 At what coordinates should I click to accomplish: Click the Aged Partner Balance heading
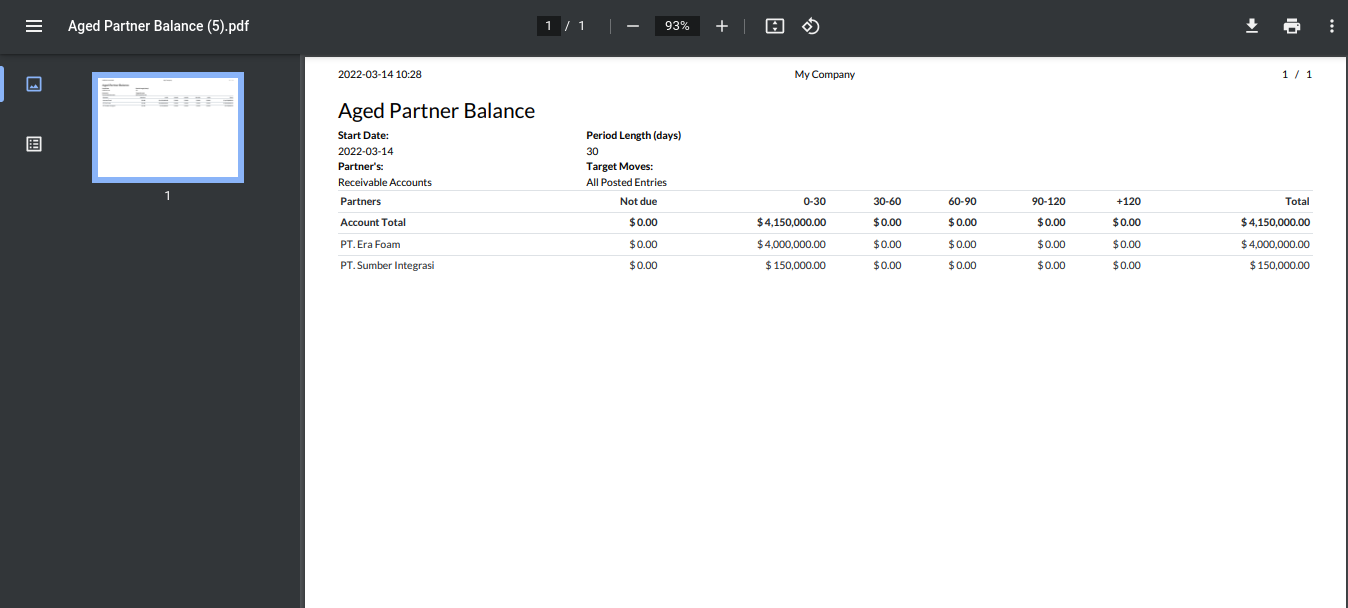pos(436,111)
